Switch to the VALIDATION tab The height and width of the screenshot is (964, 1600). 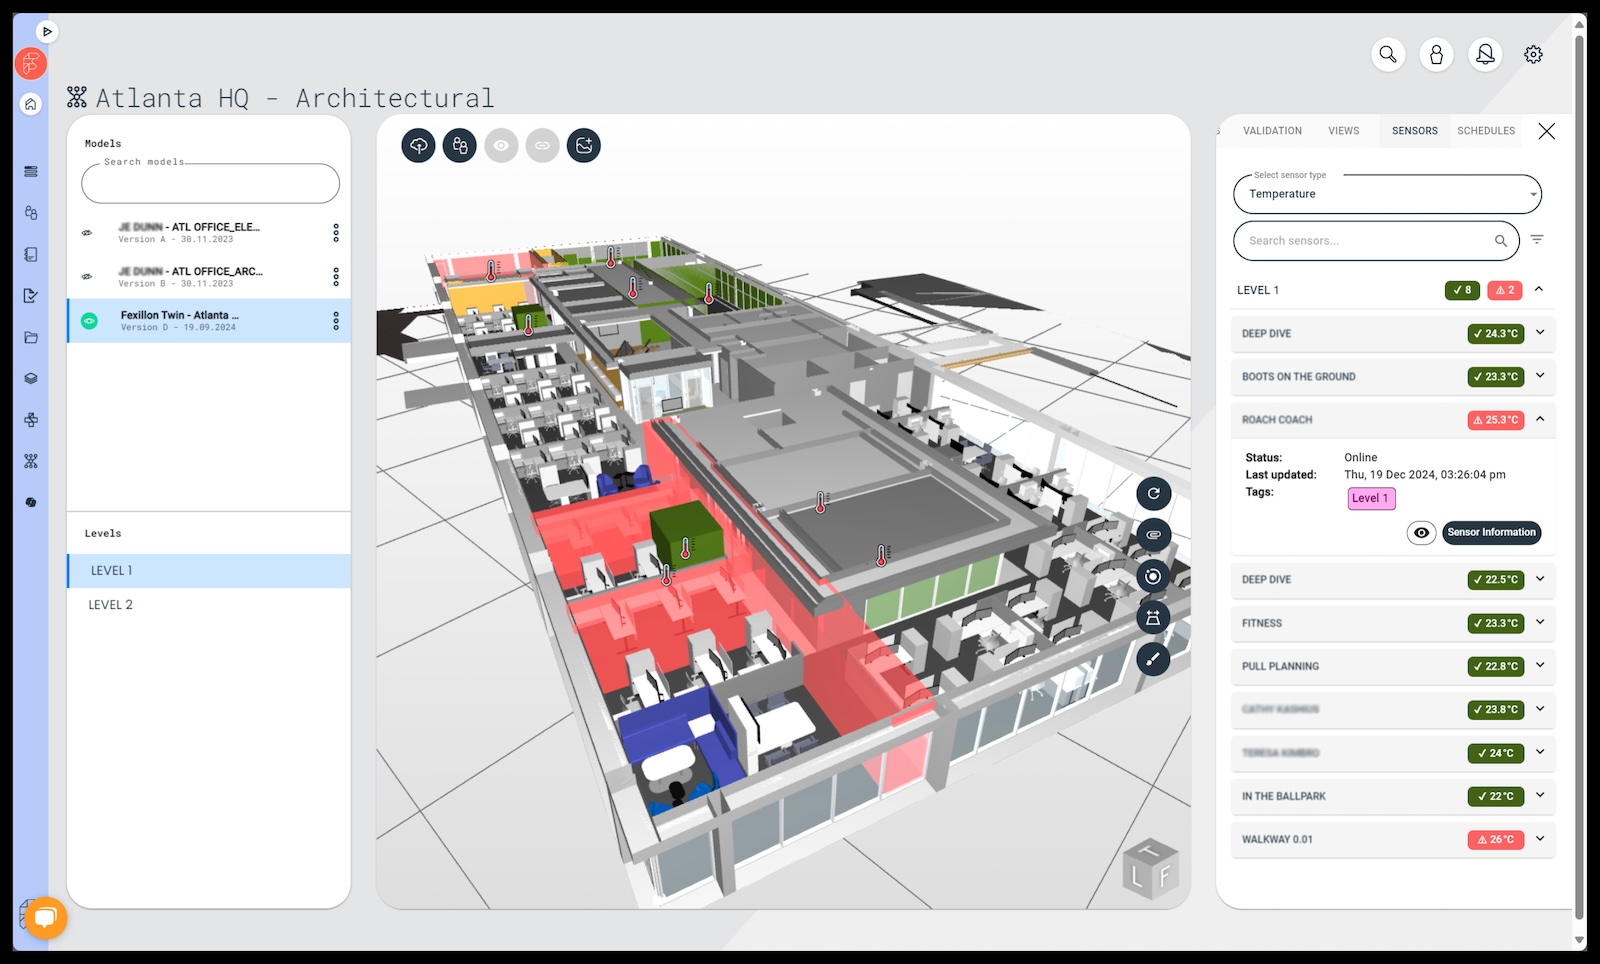point(1272,131)
